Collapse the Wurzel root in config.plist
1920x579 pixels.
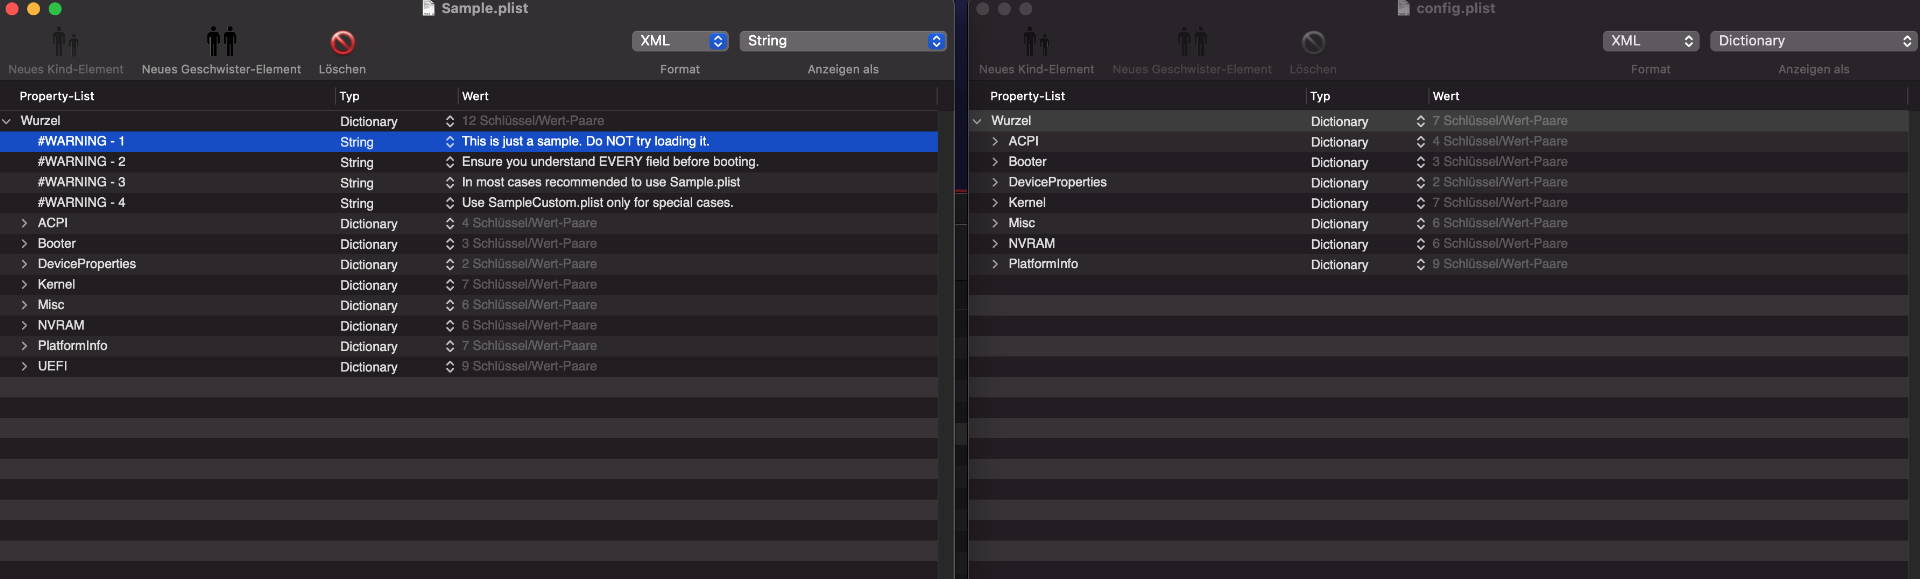click(977, 121)
